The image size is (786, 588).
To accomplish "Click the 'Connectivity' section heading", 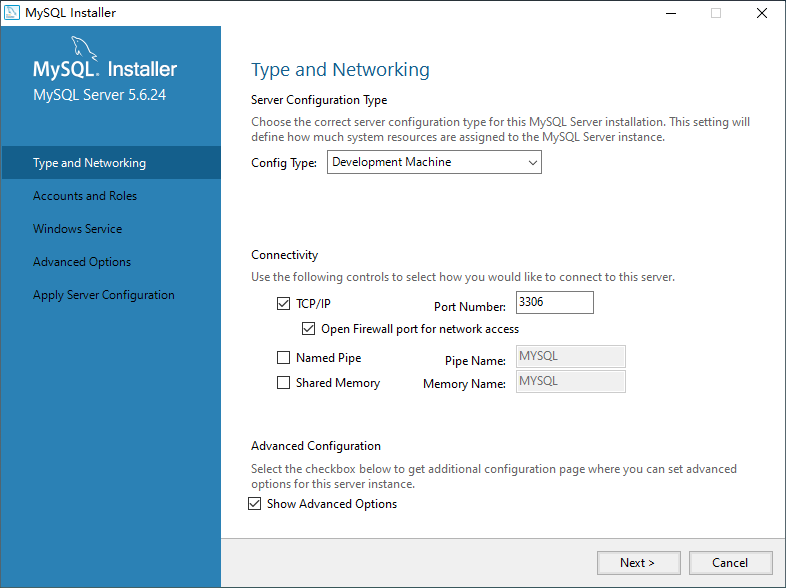I will pyautogui.click(x=284, y=255).
